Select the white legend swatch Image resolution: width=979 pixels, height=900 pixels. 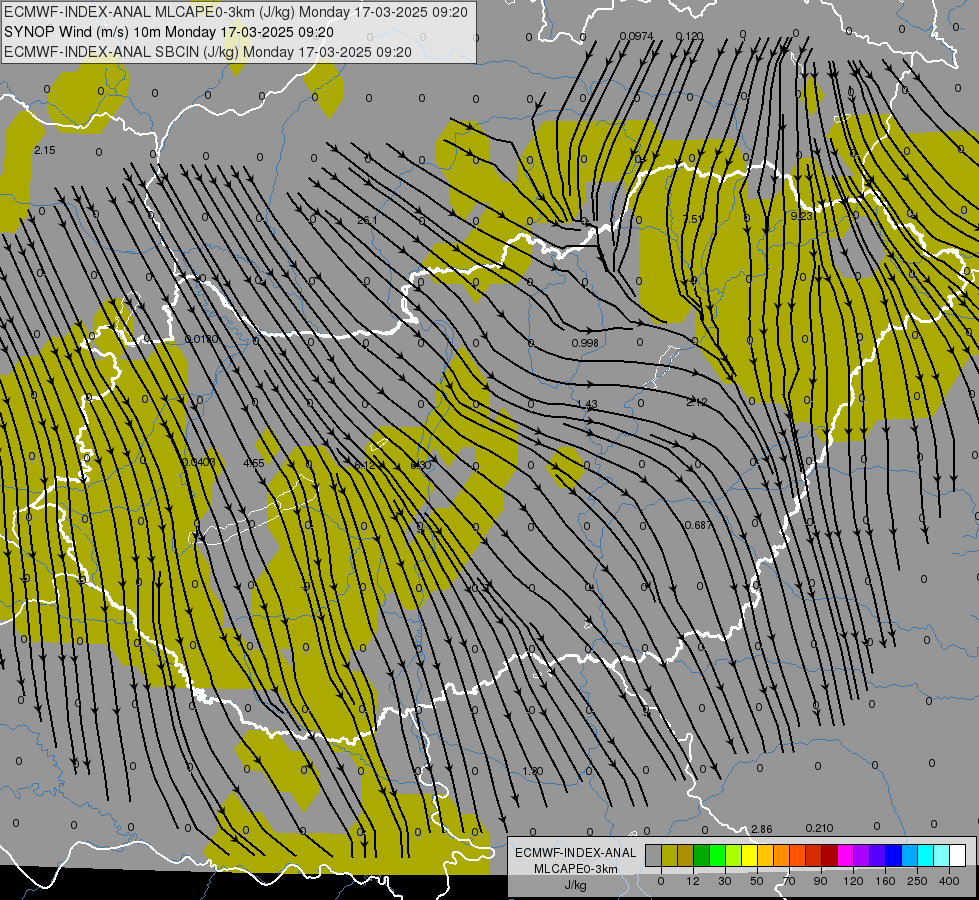pyautogui.click(x=957, y=855)
